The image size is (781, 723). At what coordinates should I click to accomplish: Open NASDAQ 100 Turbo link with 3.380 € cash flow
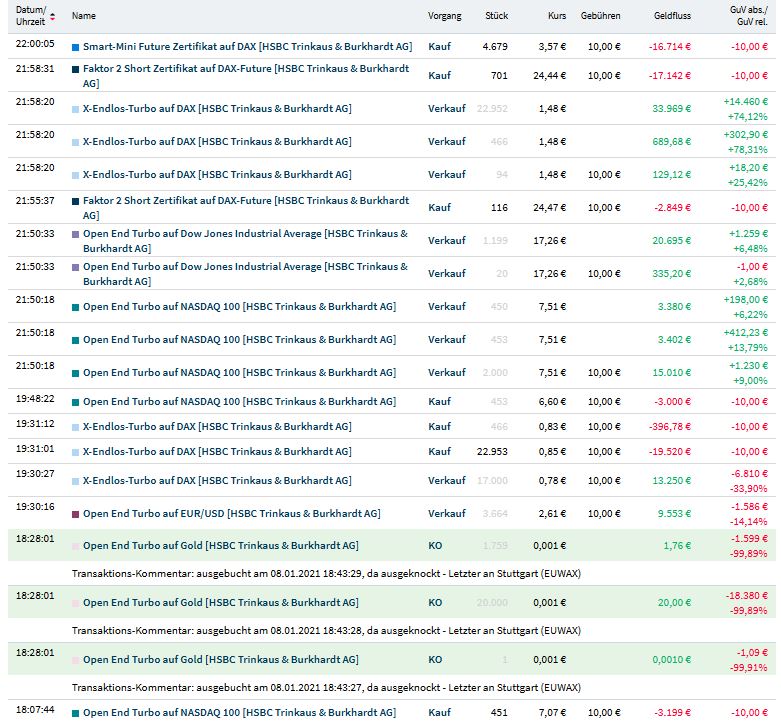click(x=240, y=307)
